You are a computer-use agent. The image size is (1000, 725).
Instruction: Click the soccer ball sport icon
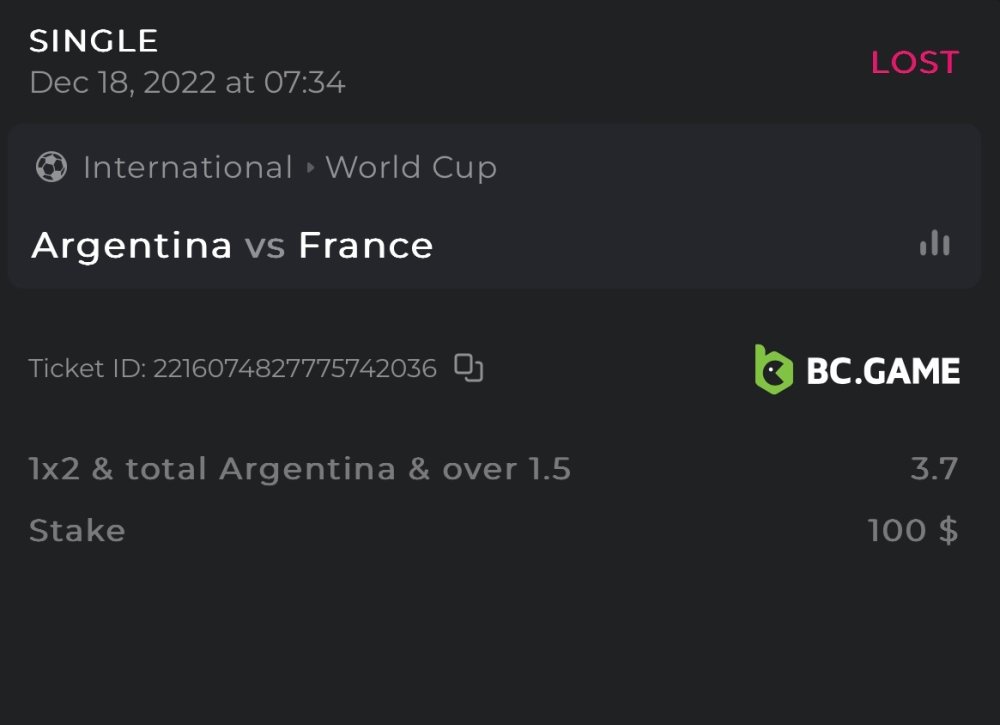[x=51, y=167]
